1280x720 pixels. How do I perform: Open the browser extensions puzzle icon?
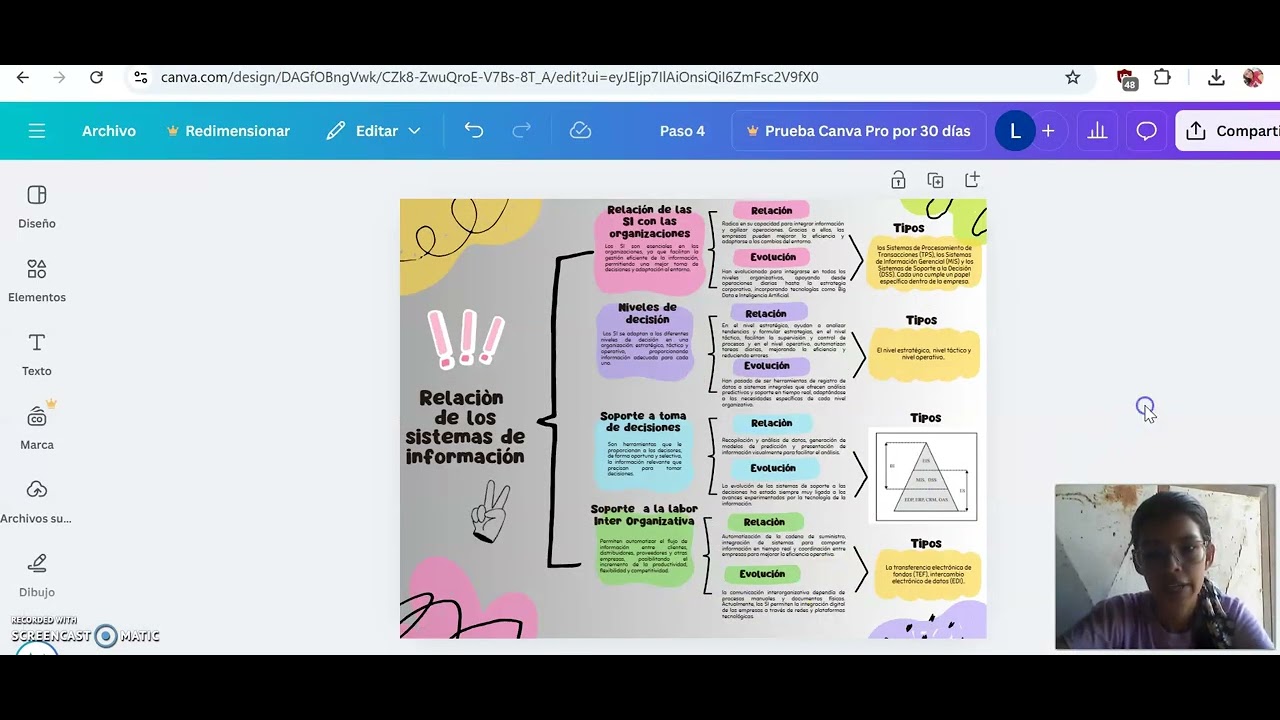point(1162,77)
